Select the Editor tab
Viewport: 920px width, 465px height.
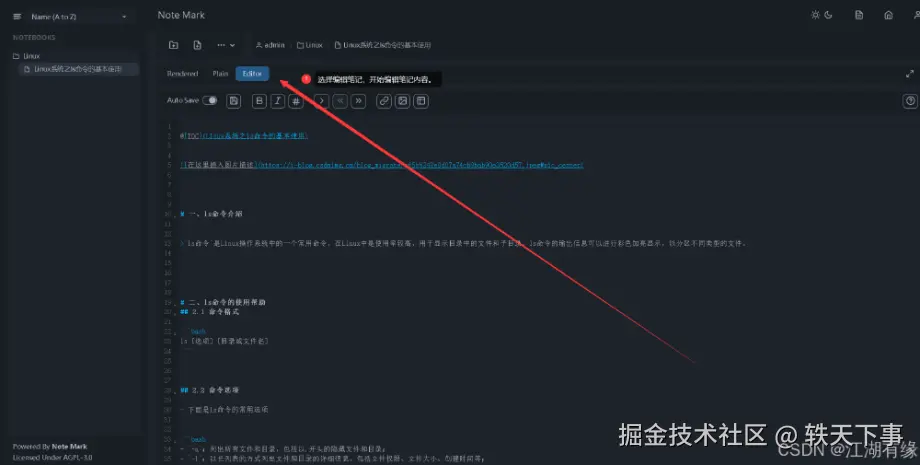[x=252, y=74]
